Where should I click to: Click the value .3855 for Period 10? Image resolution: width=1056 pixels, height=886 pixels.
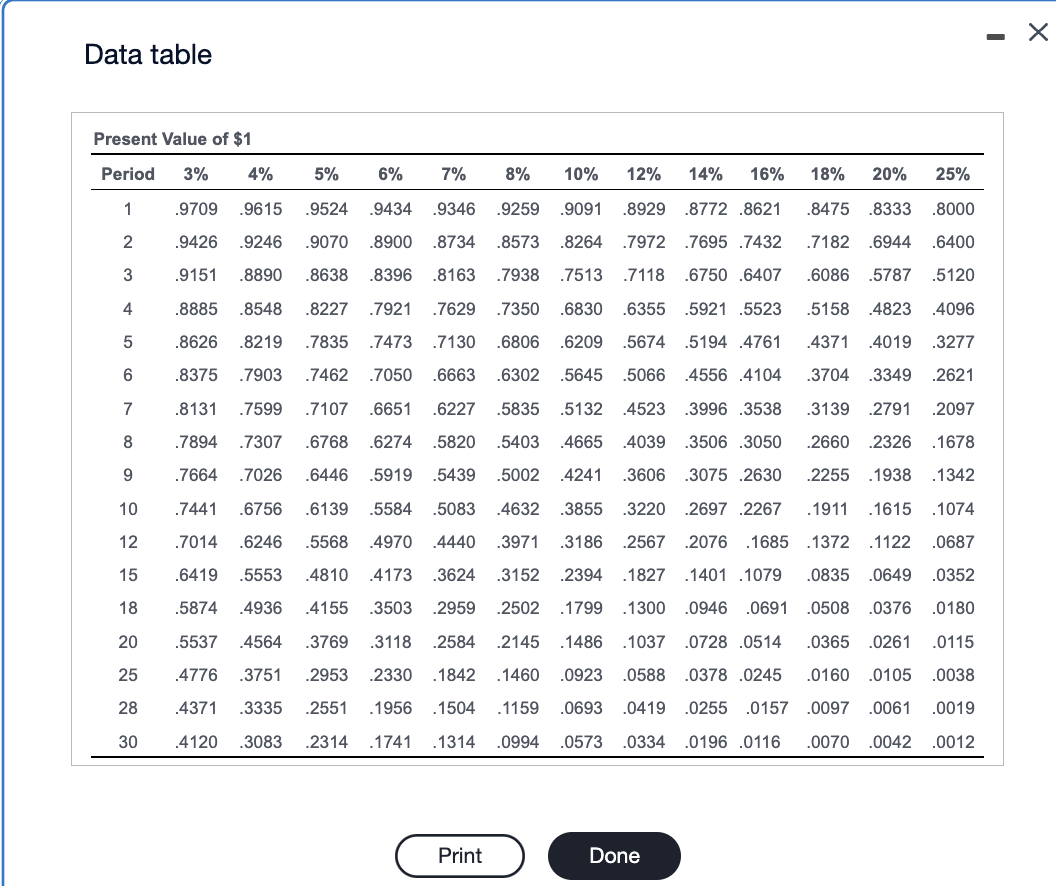(581, 508)
